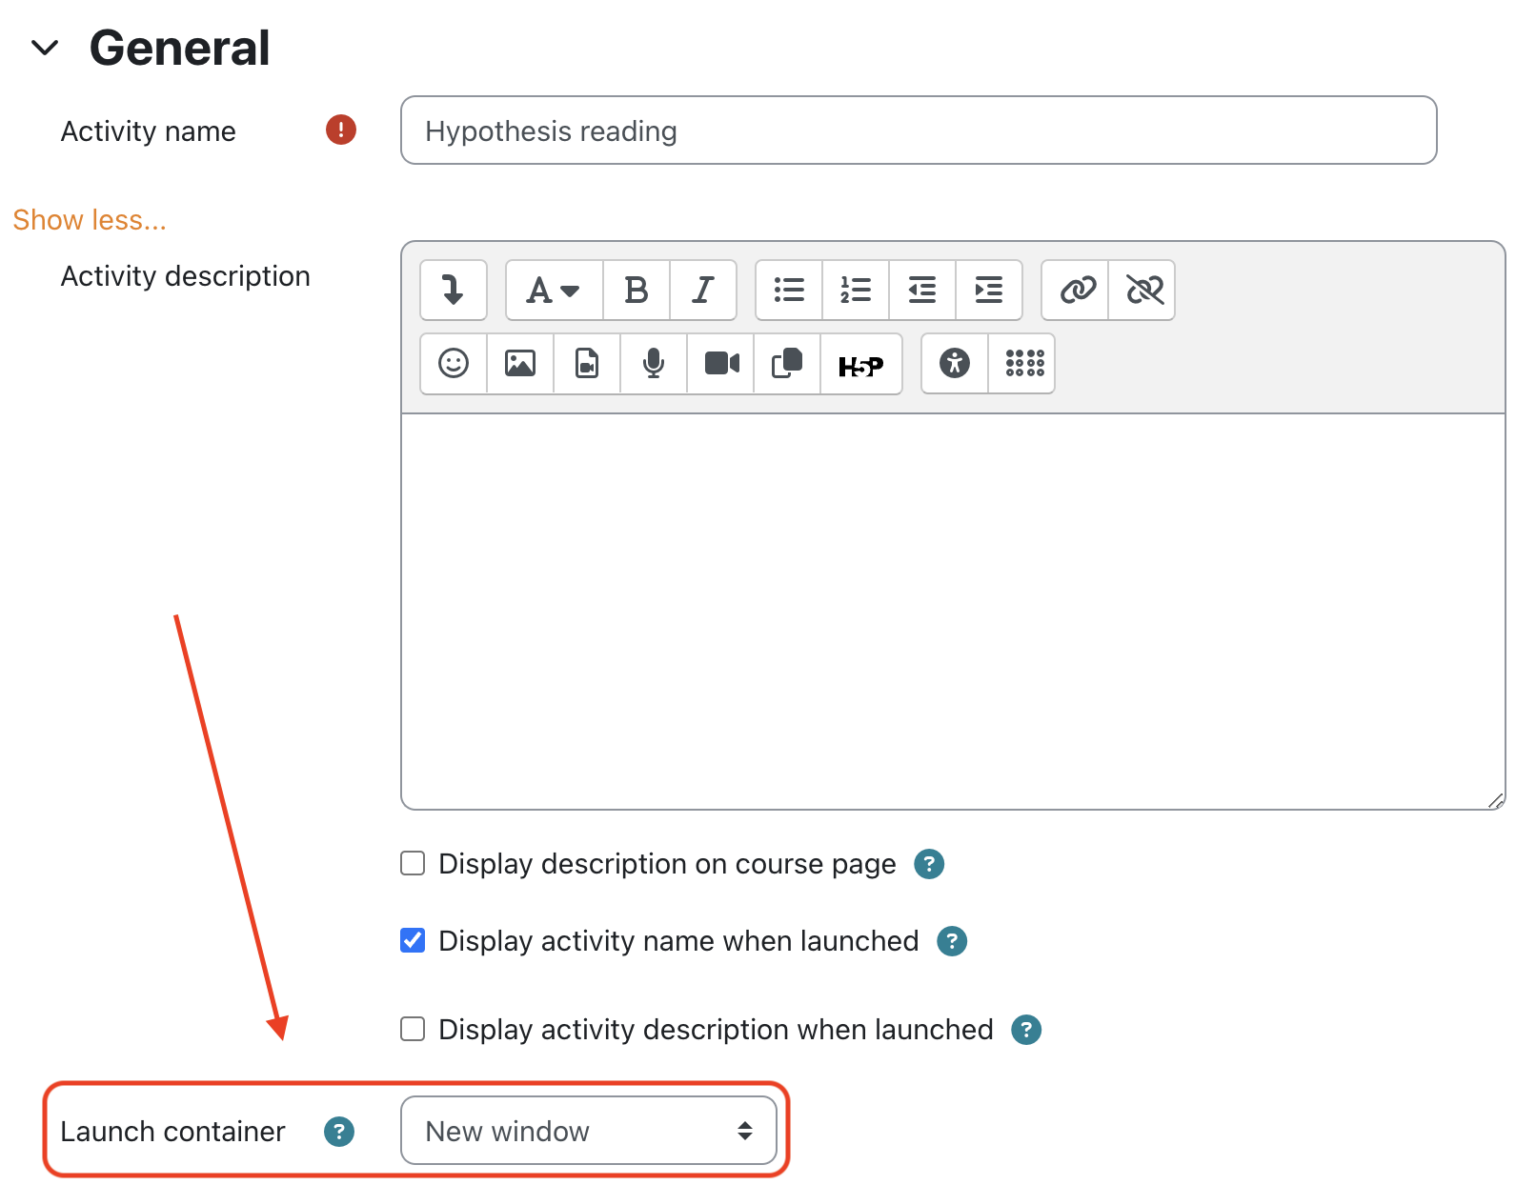This screenshot has width=1536, height=1185.
Task: Insert an emoji into the description
Action: pyautogui.click(x=452, y=364)
